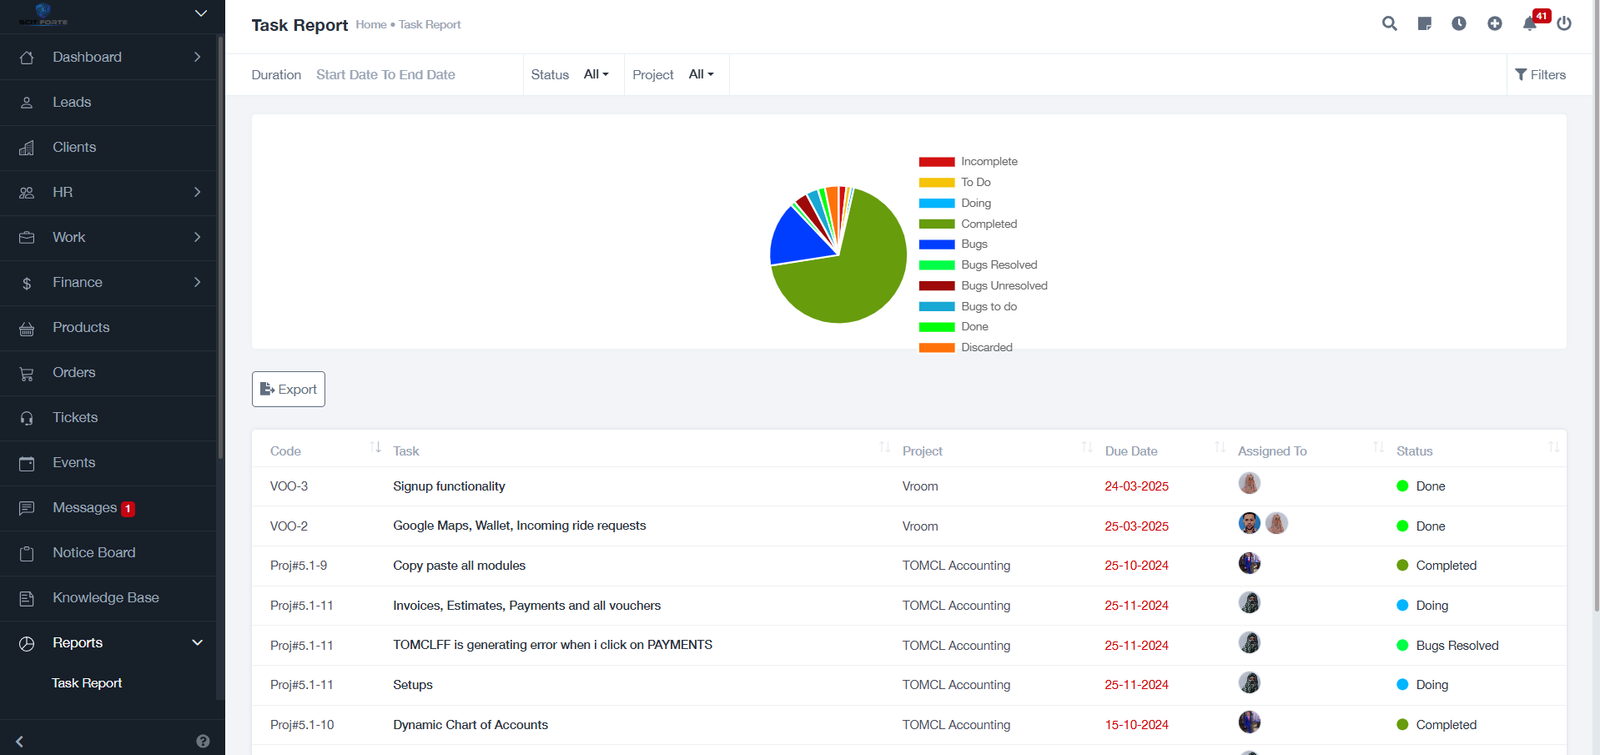
Task: Click the Export button
Action: (288, 389)
